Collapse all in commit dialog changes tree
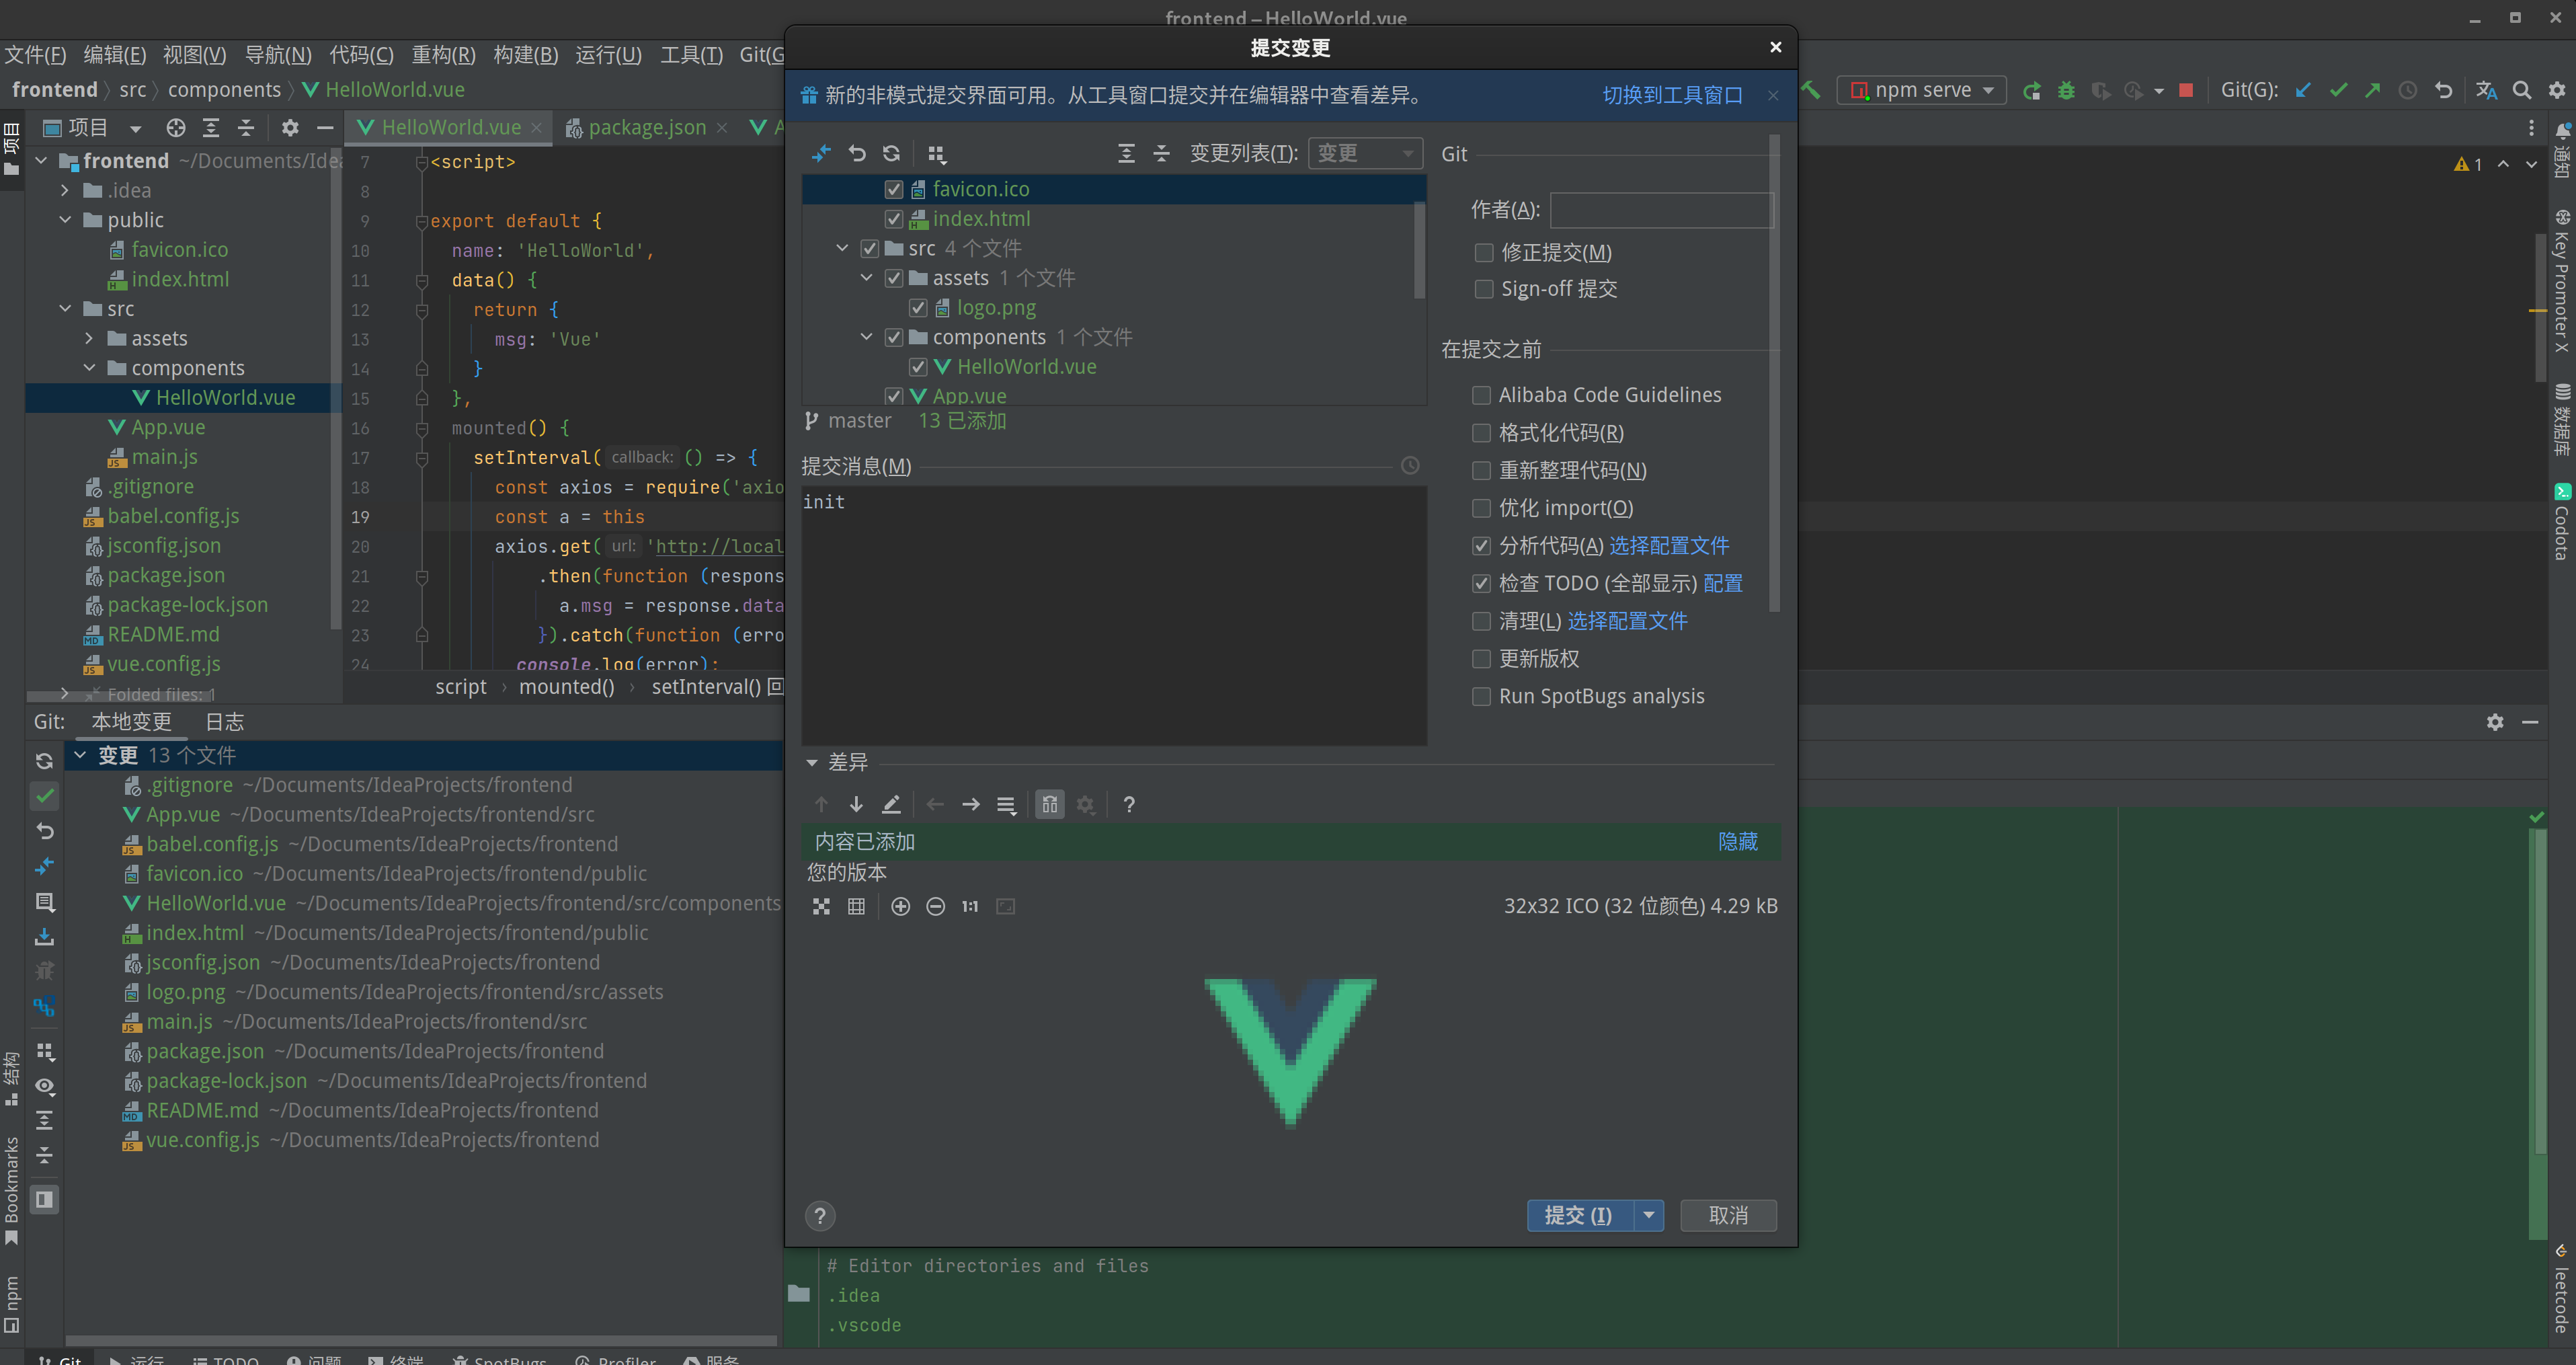This screenshot has width=2576, height=1365. [x=1161, y=153]
